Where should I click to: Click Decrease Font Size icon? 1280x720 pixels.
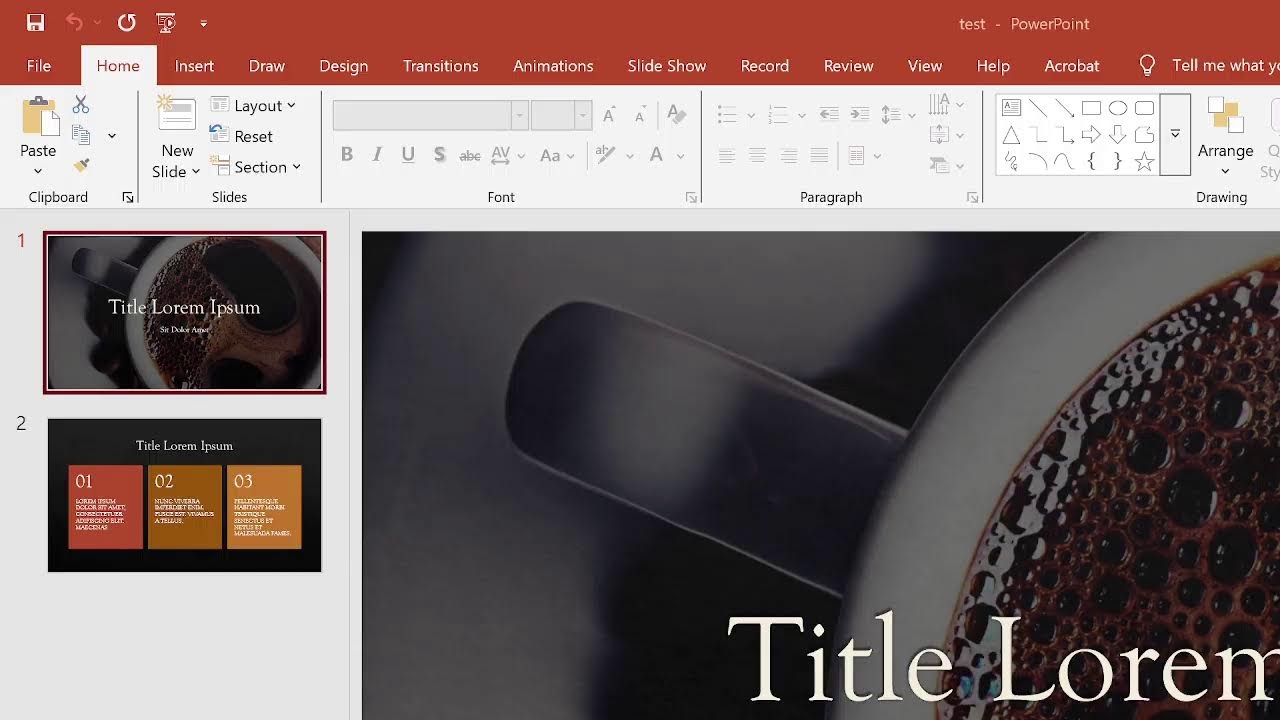coord(640,115)
